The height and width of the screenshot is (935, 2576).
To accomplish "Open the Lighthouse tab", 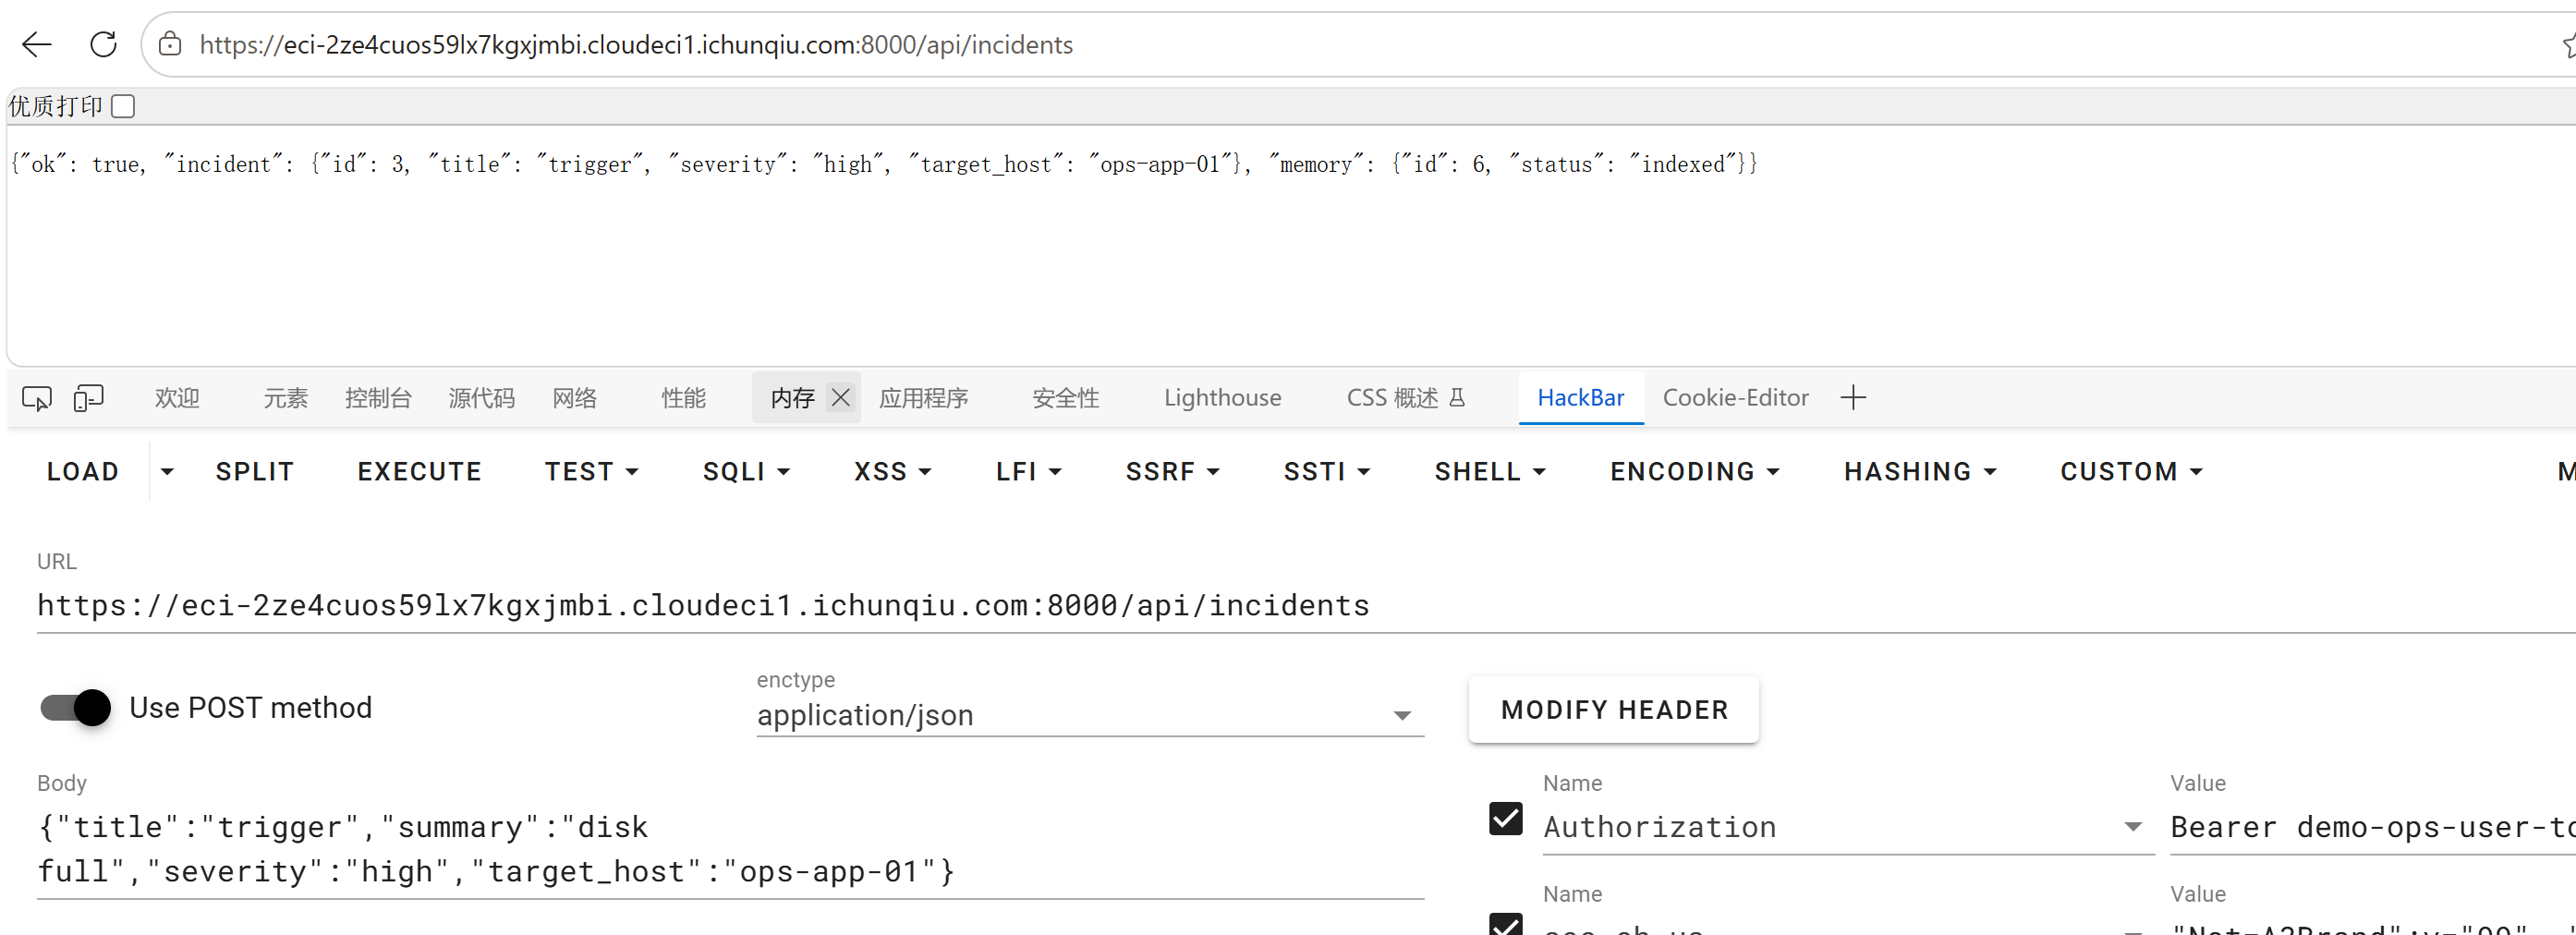I will click(1222, 398).
